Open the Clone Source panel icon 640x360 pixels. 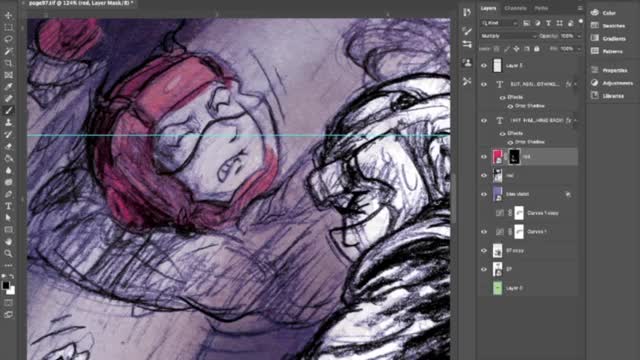point(467,63)
